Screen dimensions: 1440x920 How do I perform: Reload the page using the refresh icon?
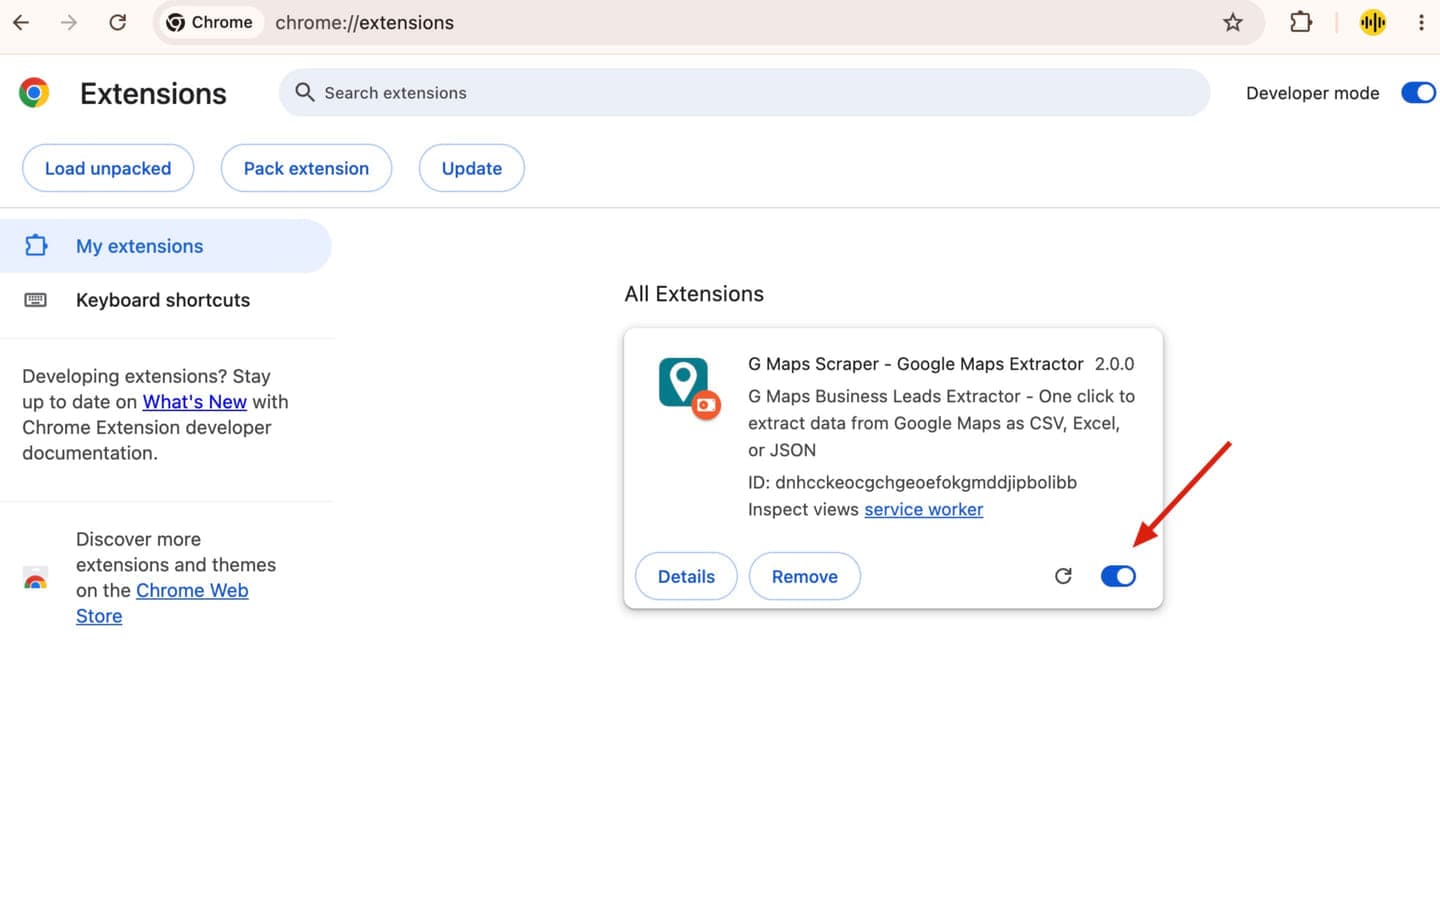click(117, 22)
